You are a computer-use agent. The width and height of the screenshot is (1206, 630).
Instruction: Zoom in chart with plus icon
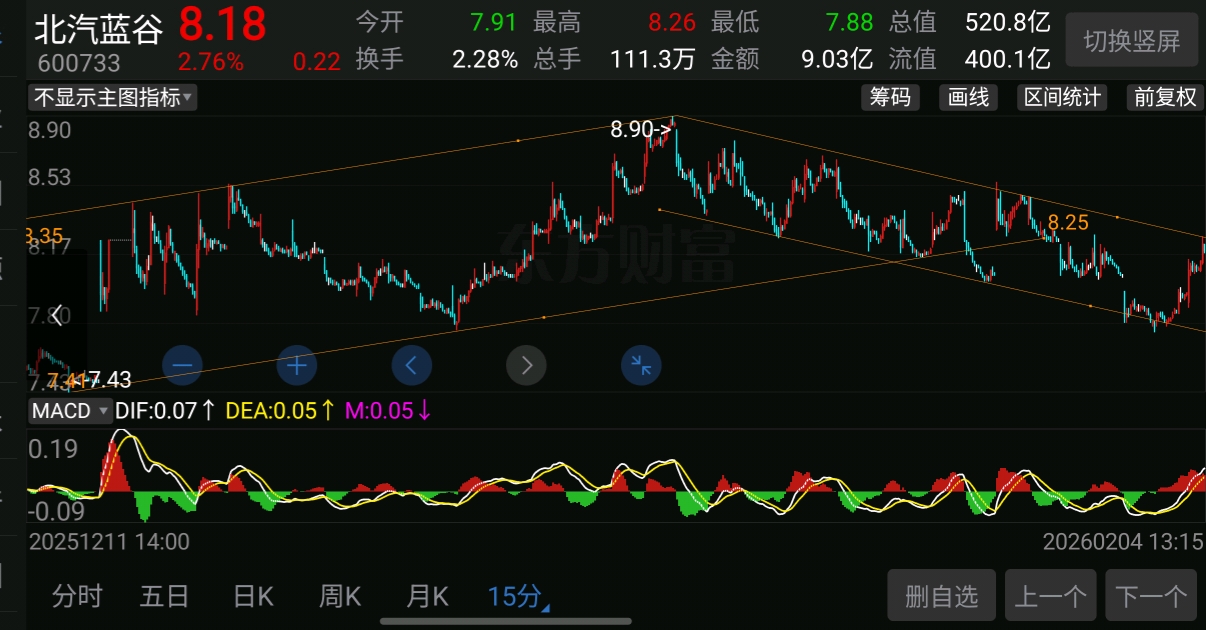pyautogui.click(x=296, y=365)
